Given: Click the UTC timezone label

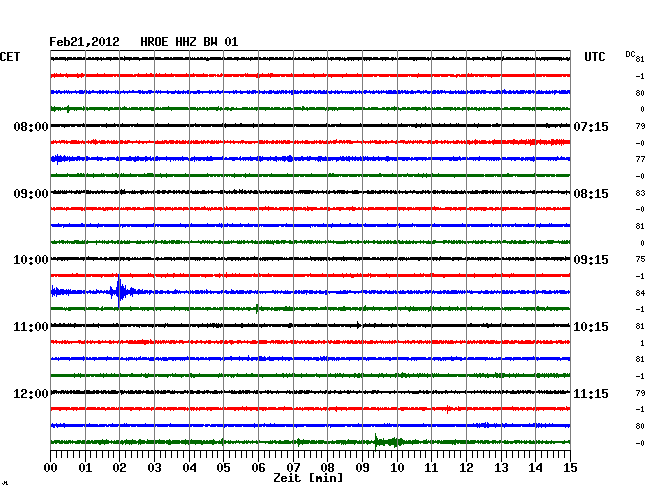Looking at the screenshot, I should [594, 57].
